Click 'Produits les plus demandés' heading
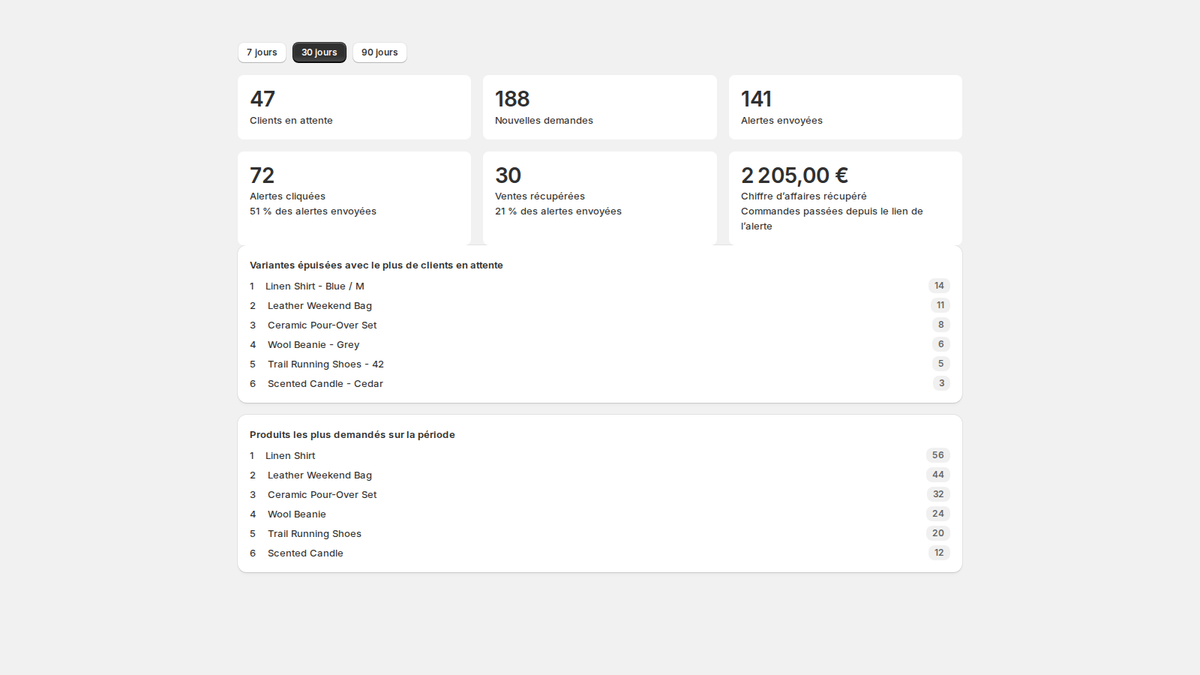The image size is (1200, 675). pos(352,435)
